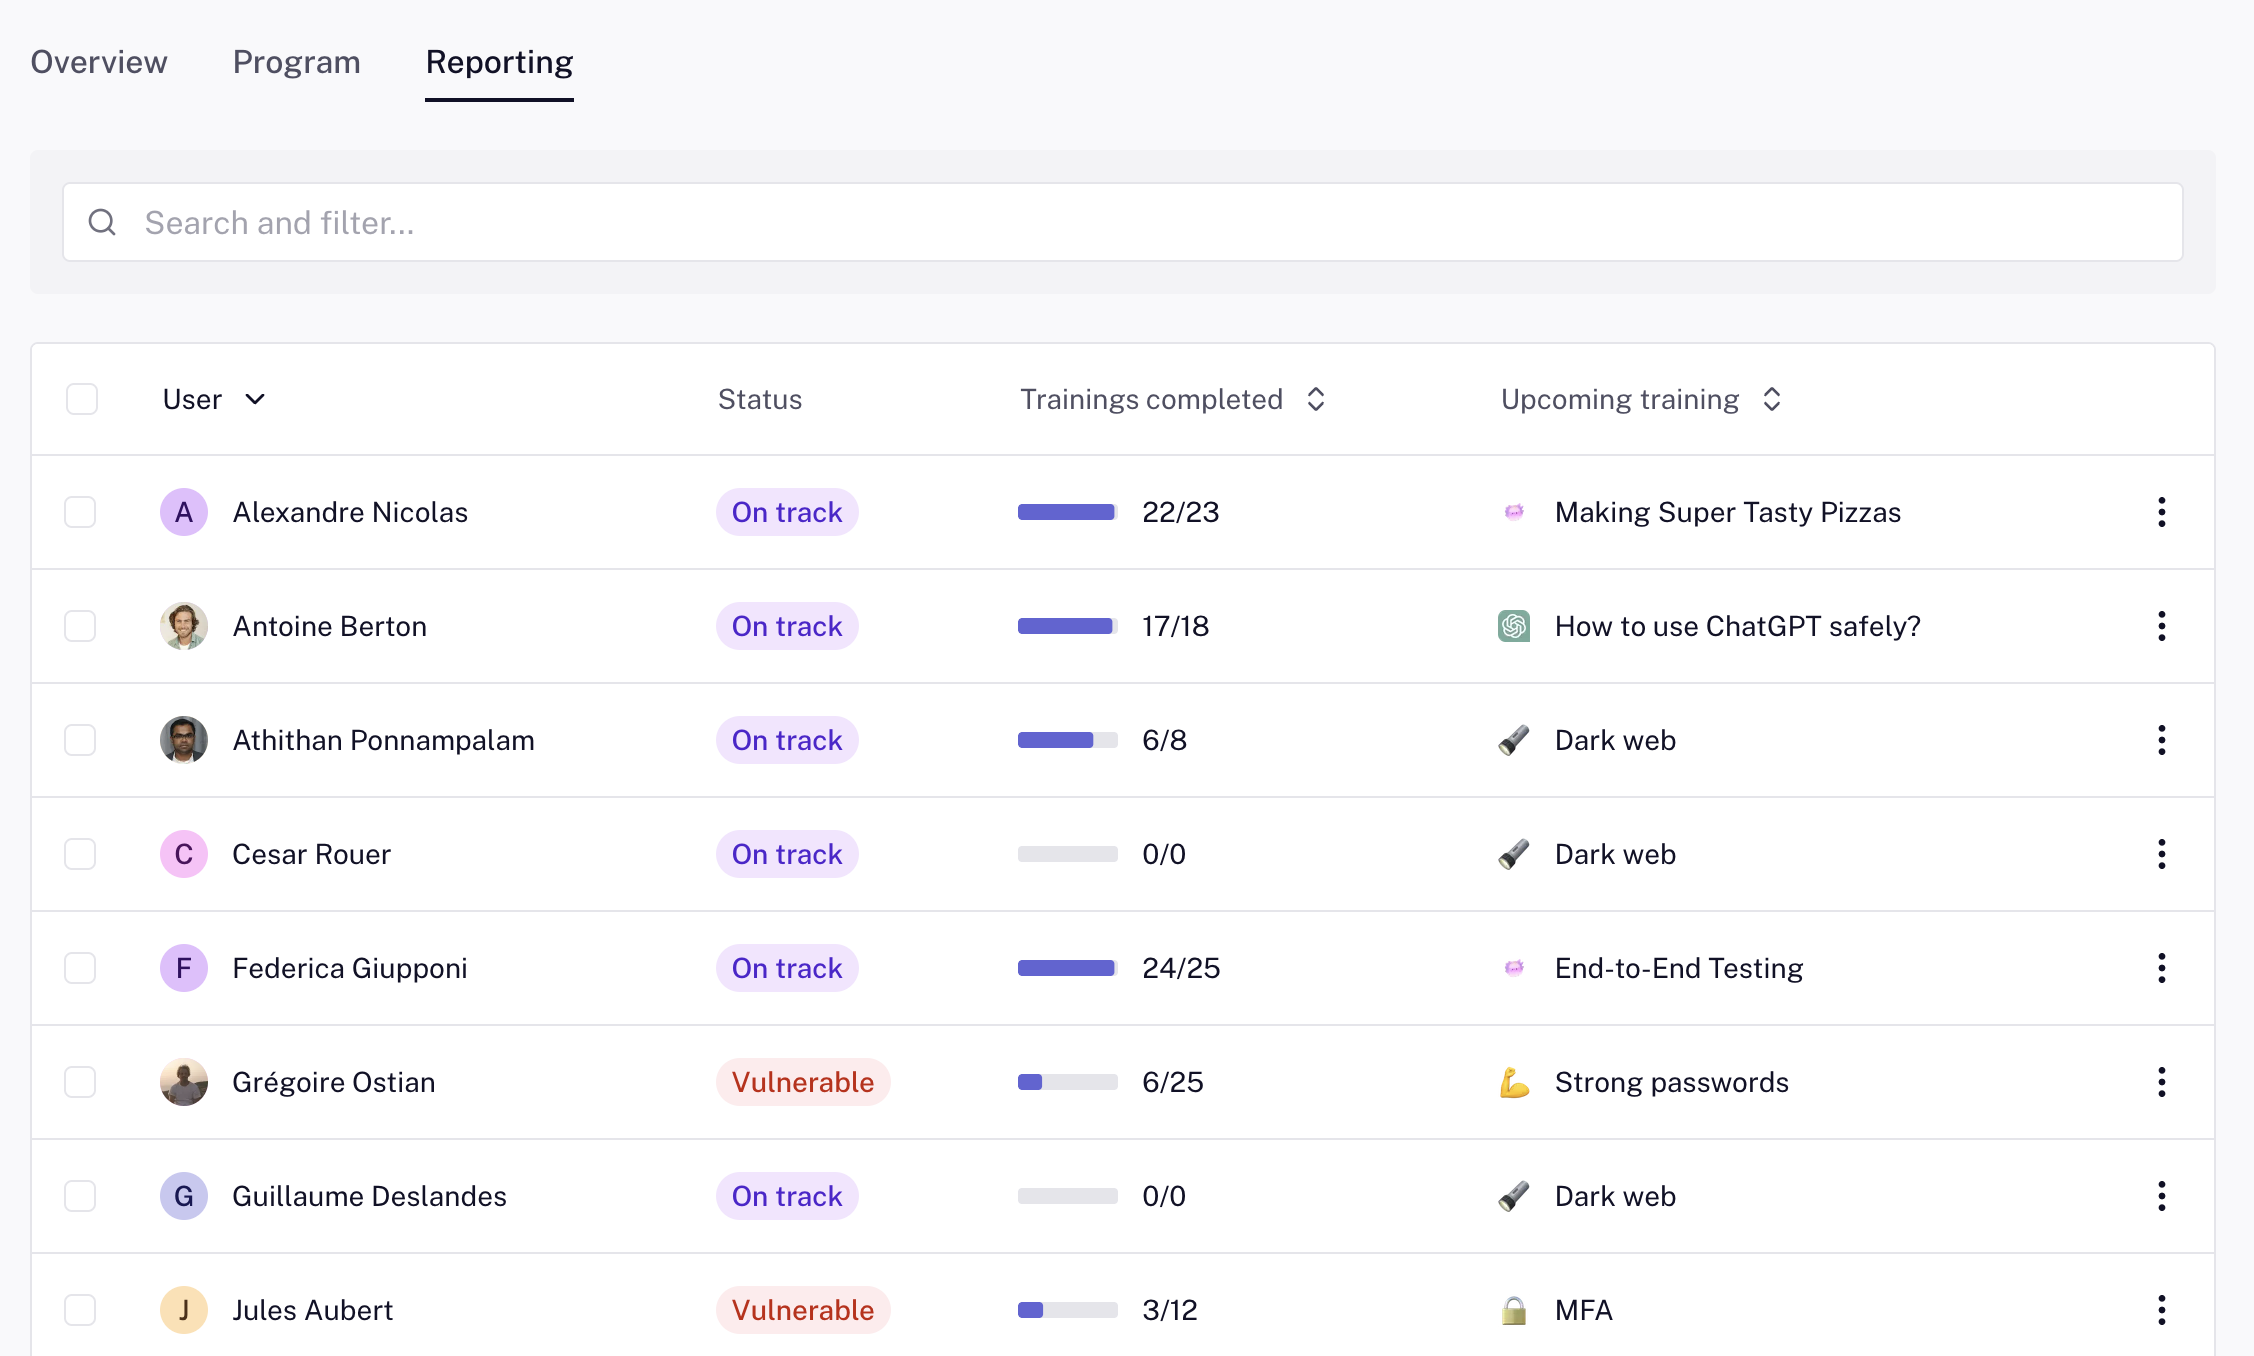
Task: Switch to the Program tab
Action: (296, 62)
